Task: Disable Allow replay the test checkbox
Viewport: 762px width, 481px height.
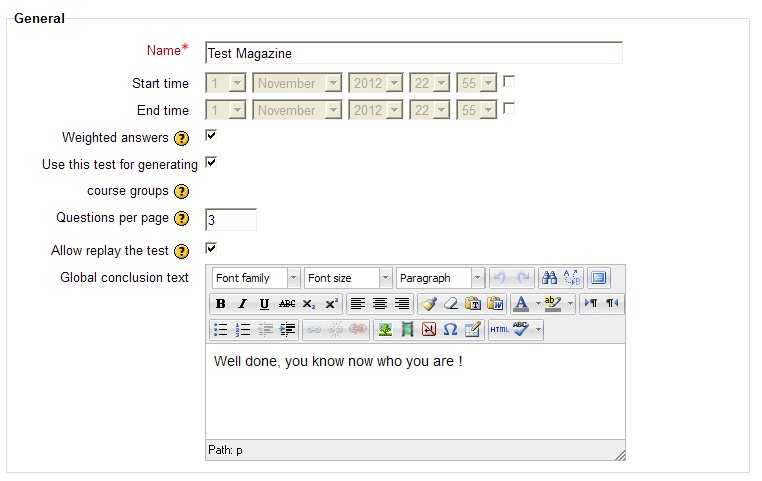Action: 211,248
